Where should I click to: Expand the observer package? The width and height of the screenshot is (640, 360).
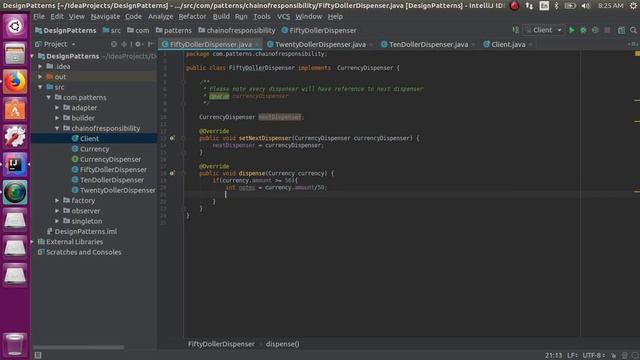click(57, 211)
